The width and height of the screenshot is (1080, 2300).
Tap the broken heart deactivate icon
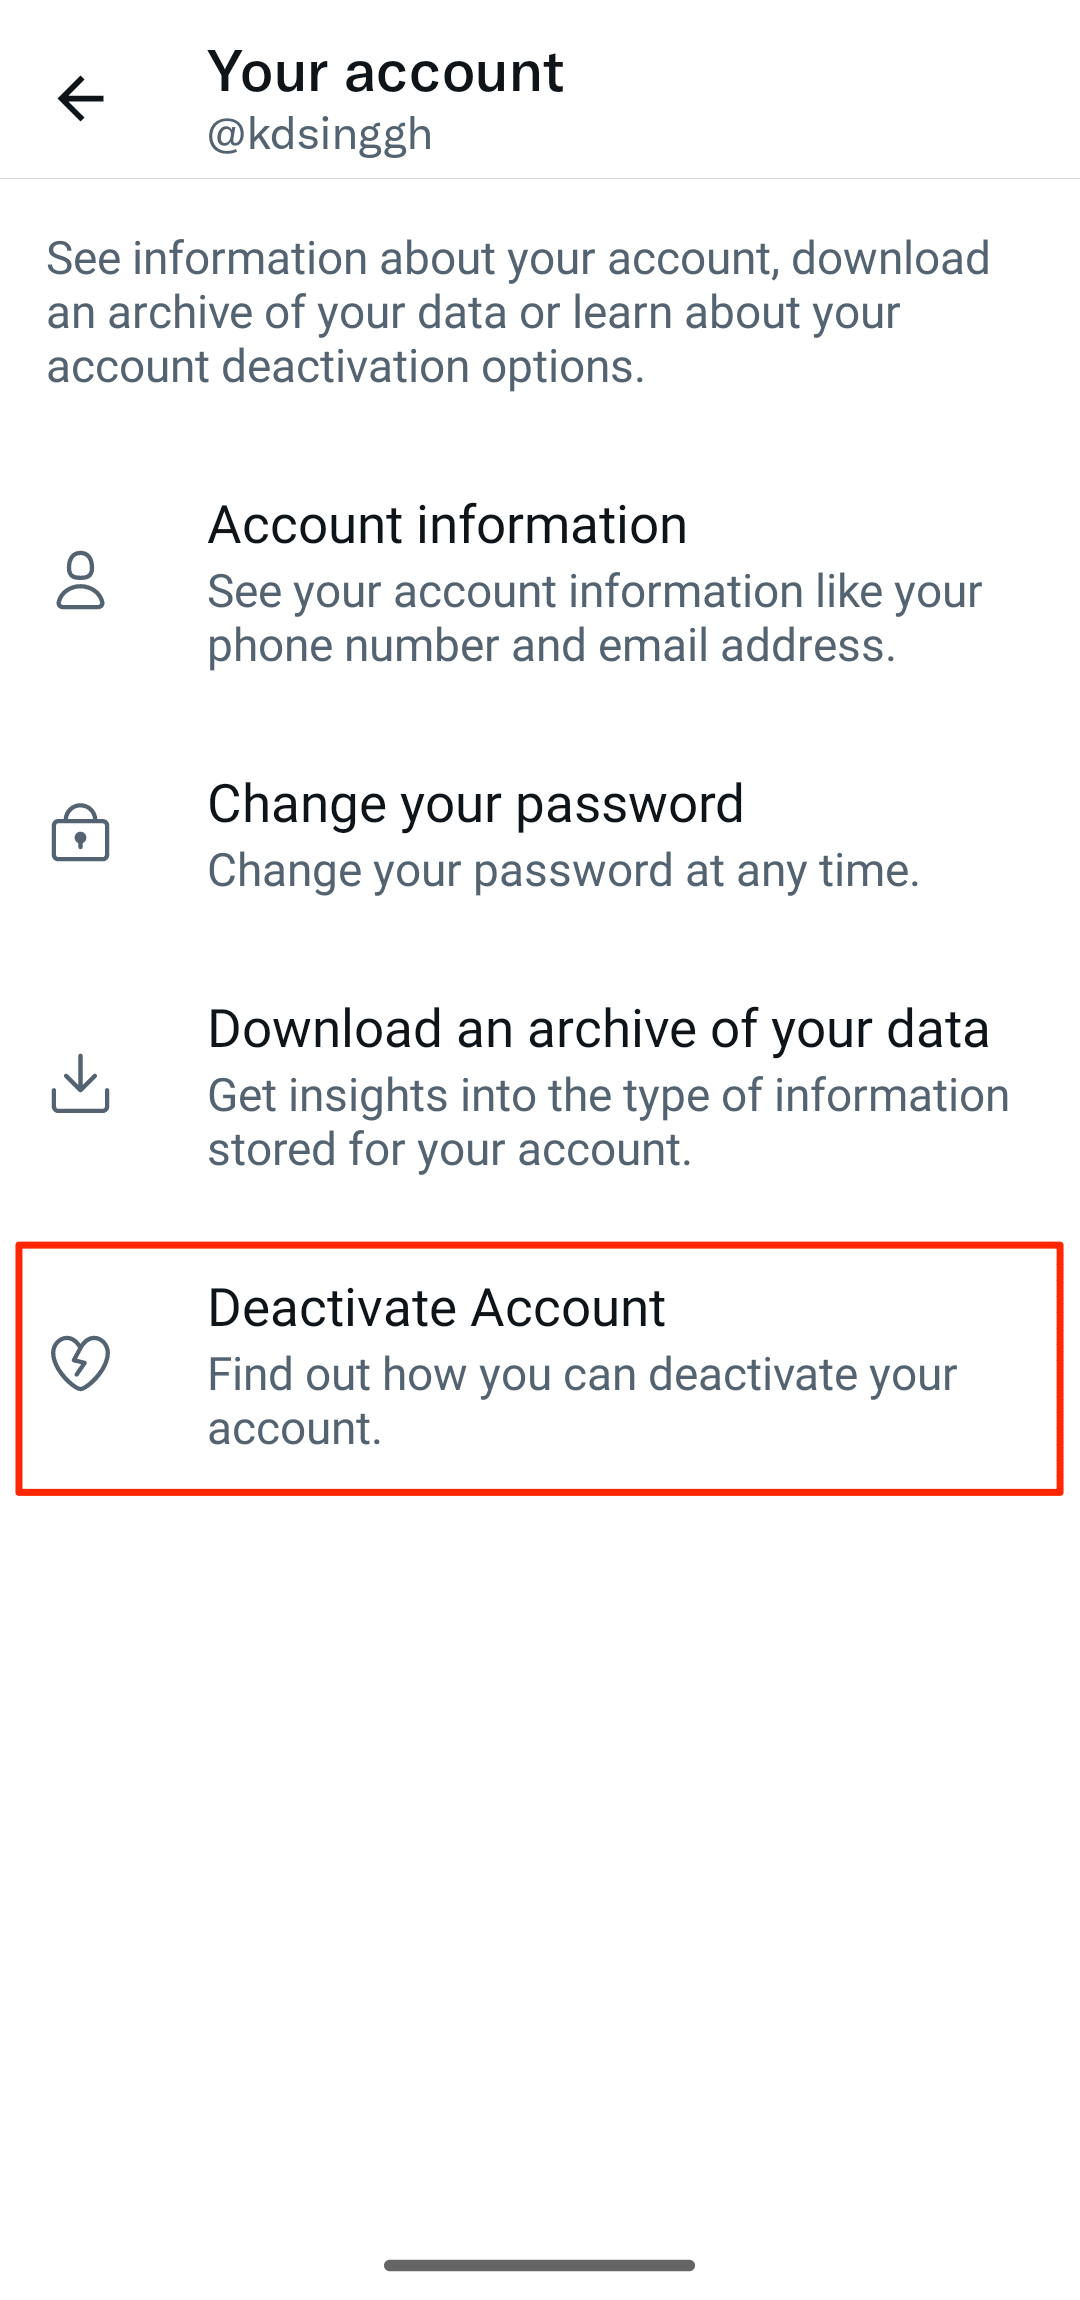pos(80,1363)
